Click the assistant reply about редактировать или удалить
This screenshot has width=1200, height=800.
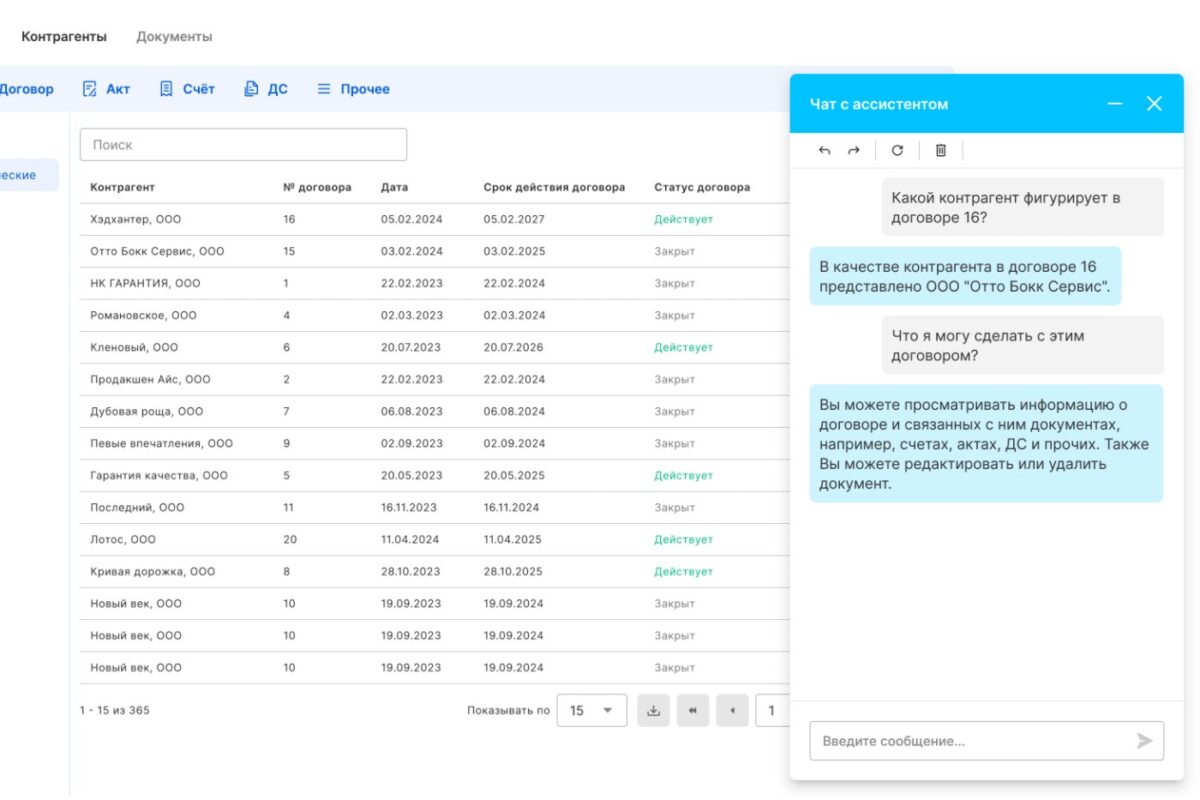pos(986,444)
